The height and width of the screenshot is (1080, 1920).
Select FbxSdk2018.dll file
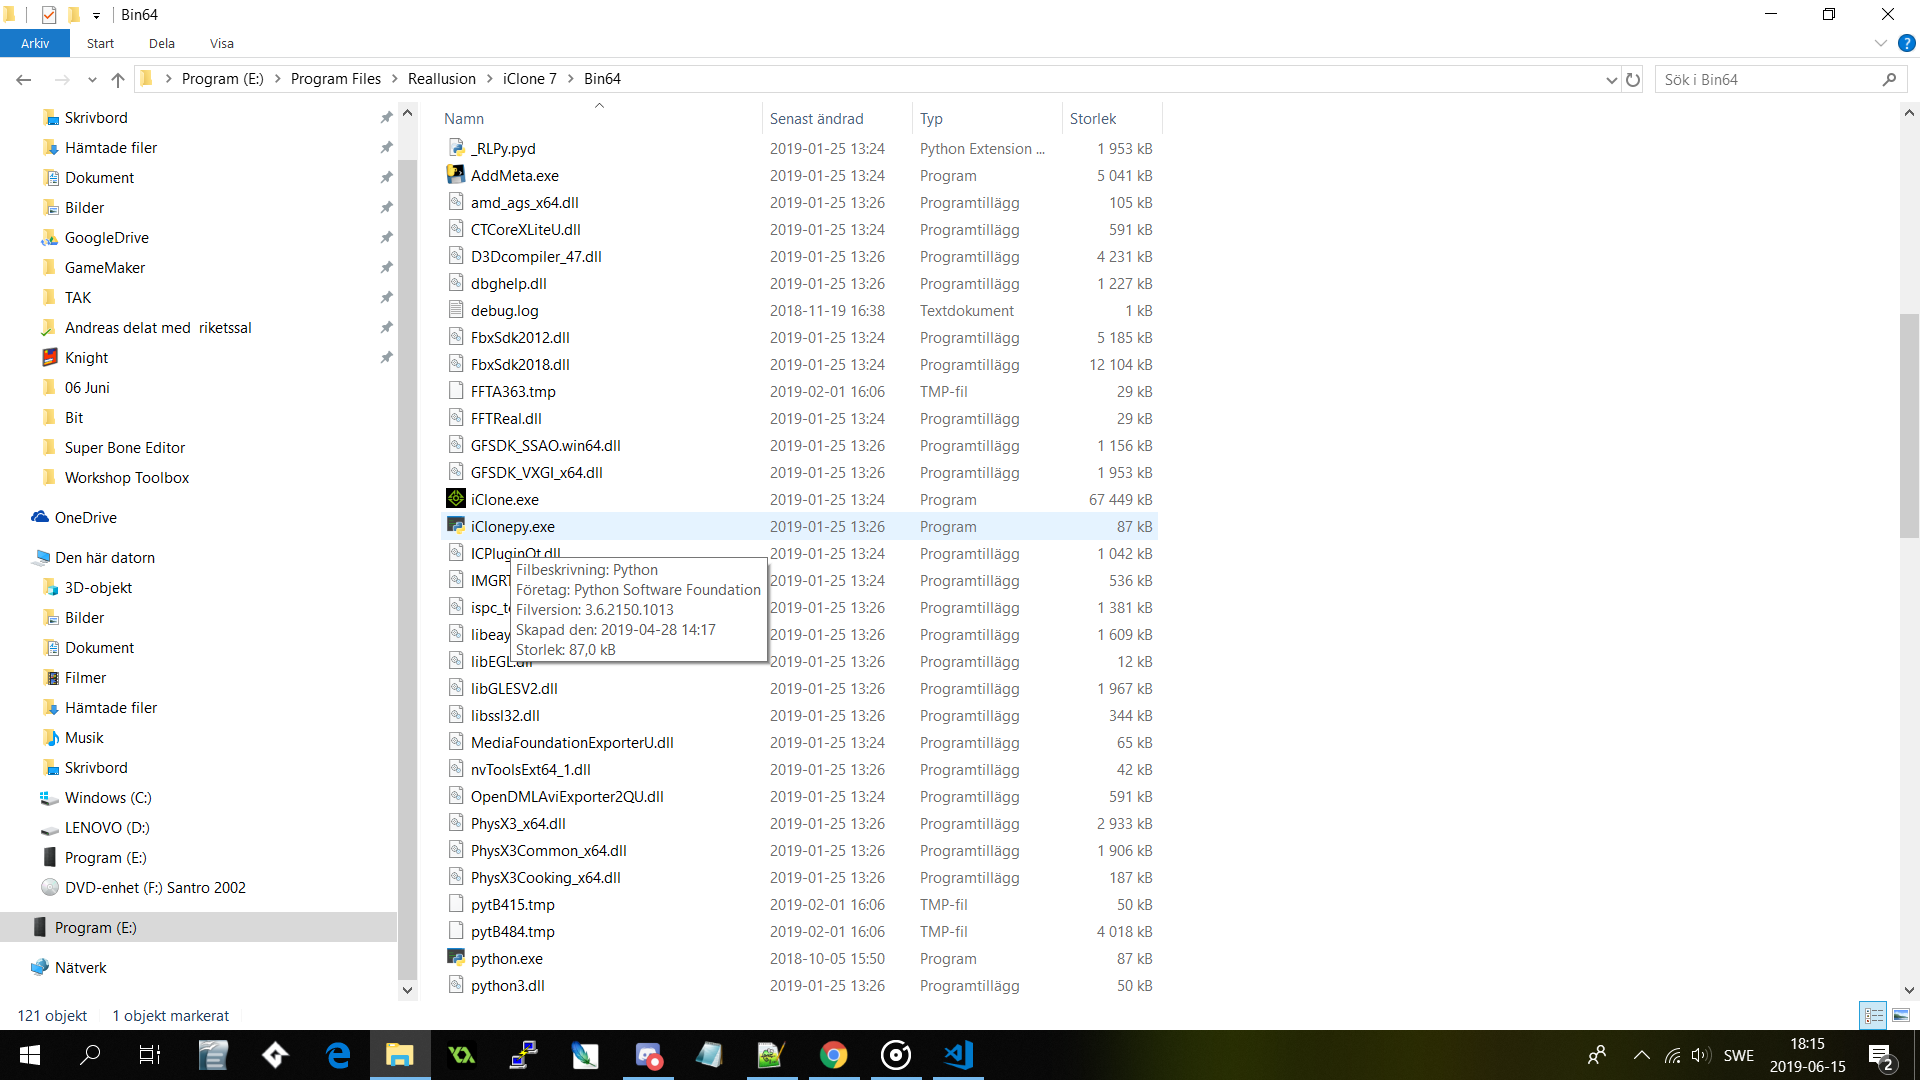coord(520,364)
